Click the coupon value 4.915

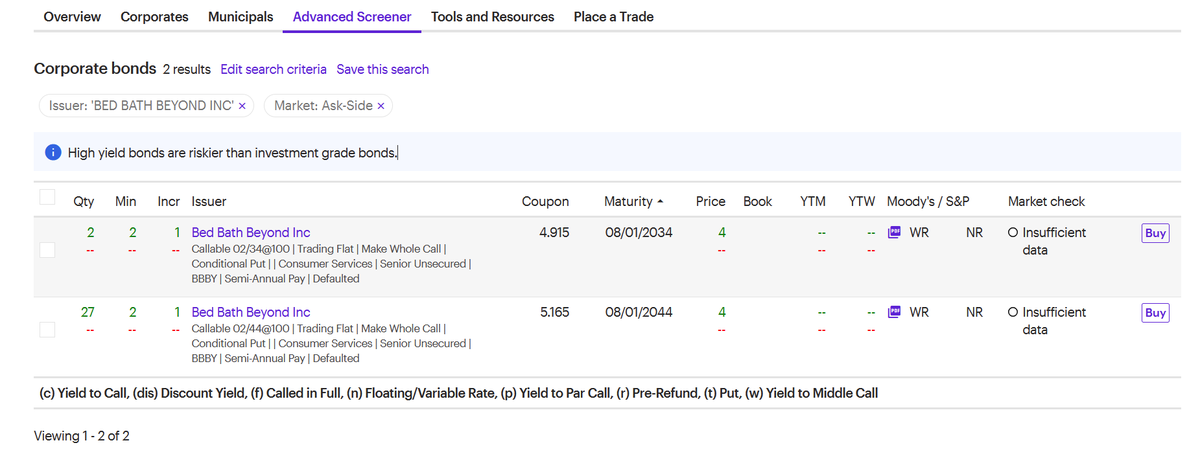pyautogui.click(x=554, y=232)
